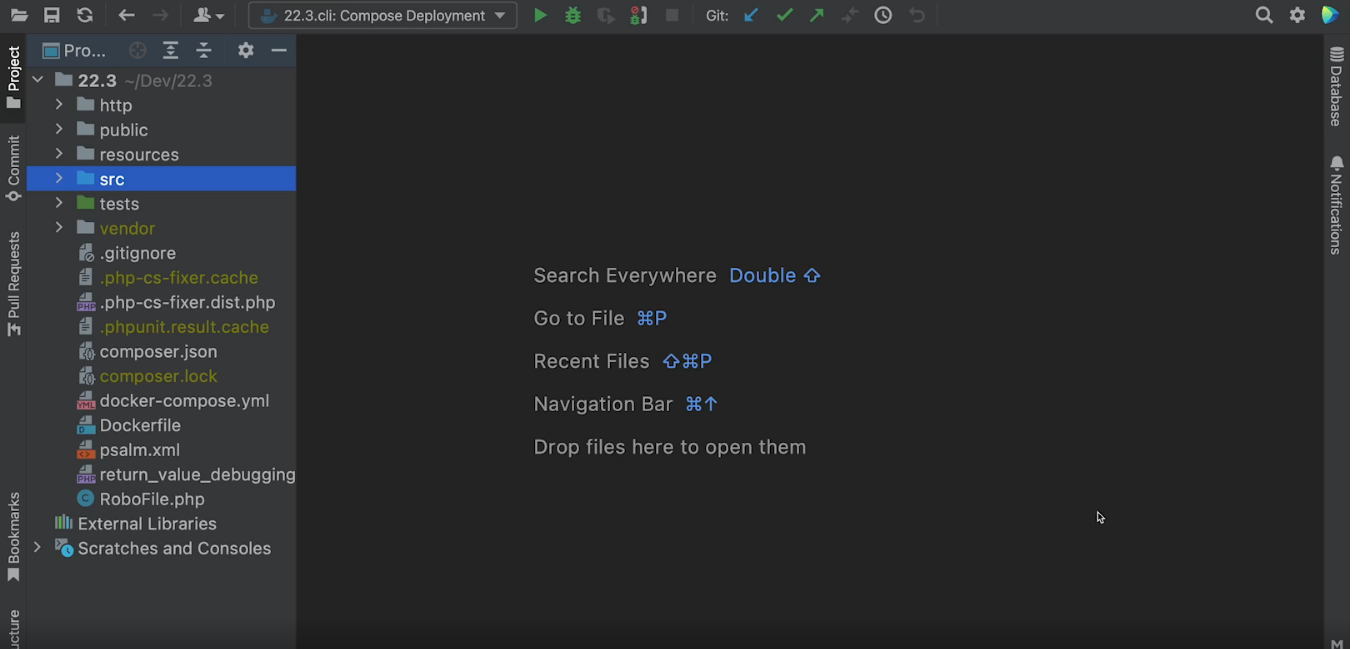Push commits using the green Git arrow
The width and height of the screenshot is (1354, 649).
(817, 15)
